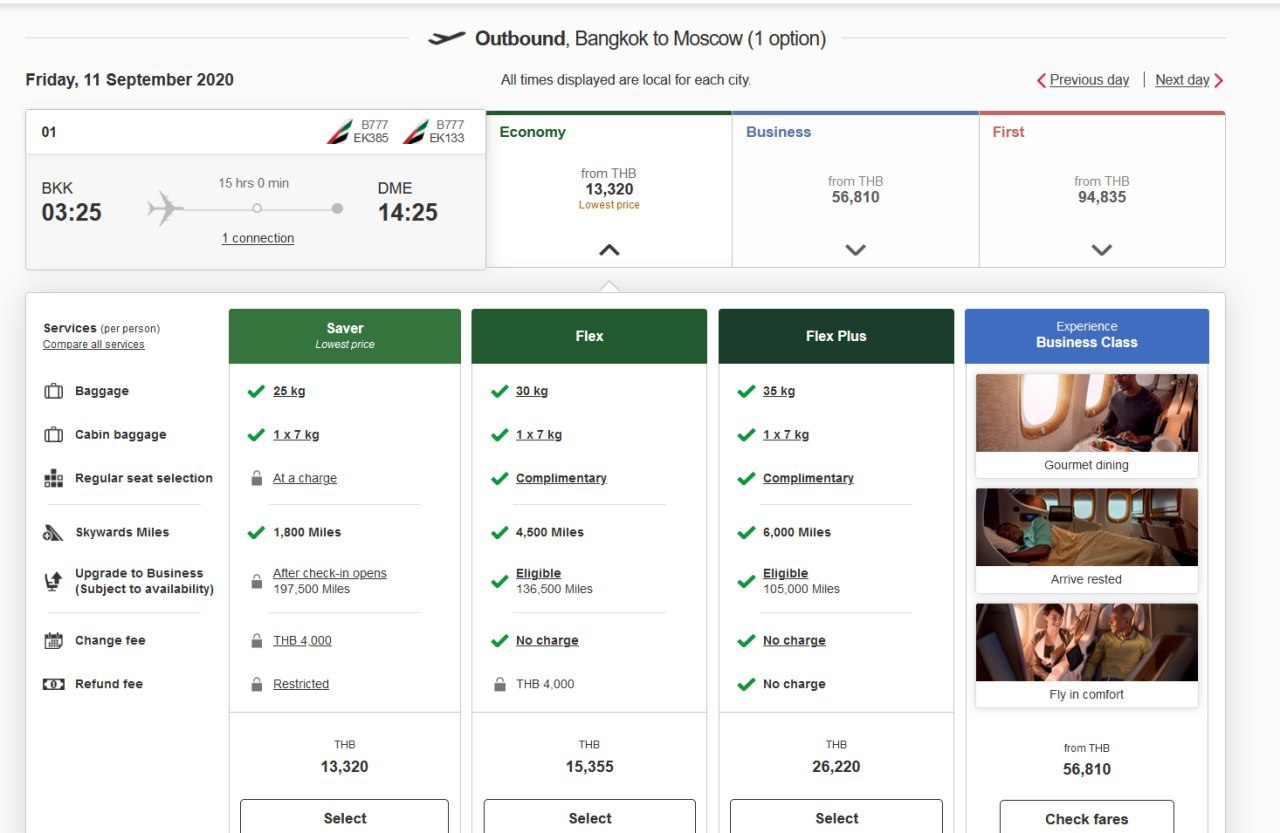Go to Previous day link

point(1089,80)
